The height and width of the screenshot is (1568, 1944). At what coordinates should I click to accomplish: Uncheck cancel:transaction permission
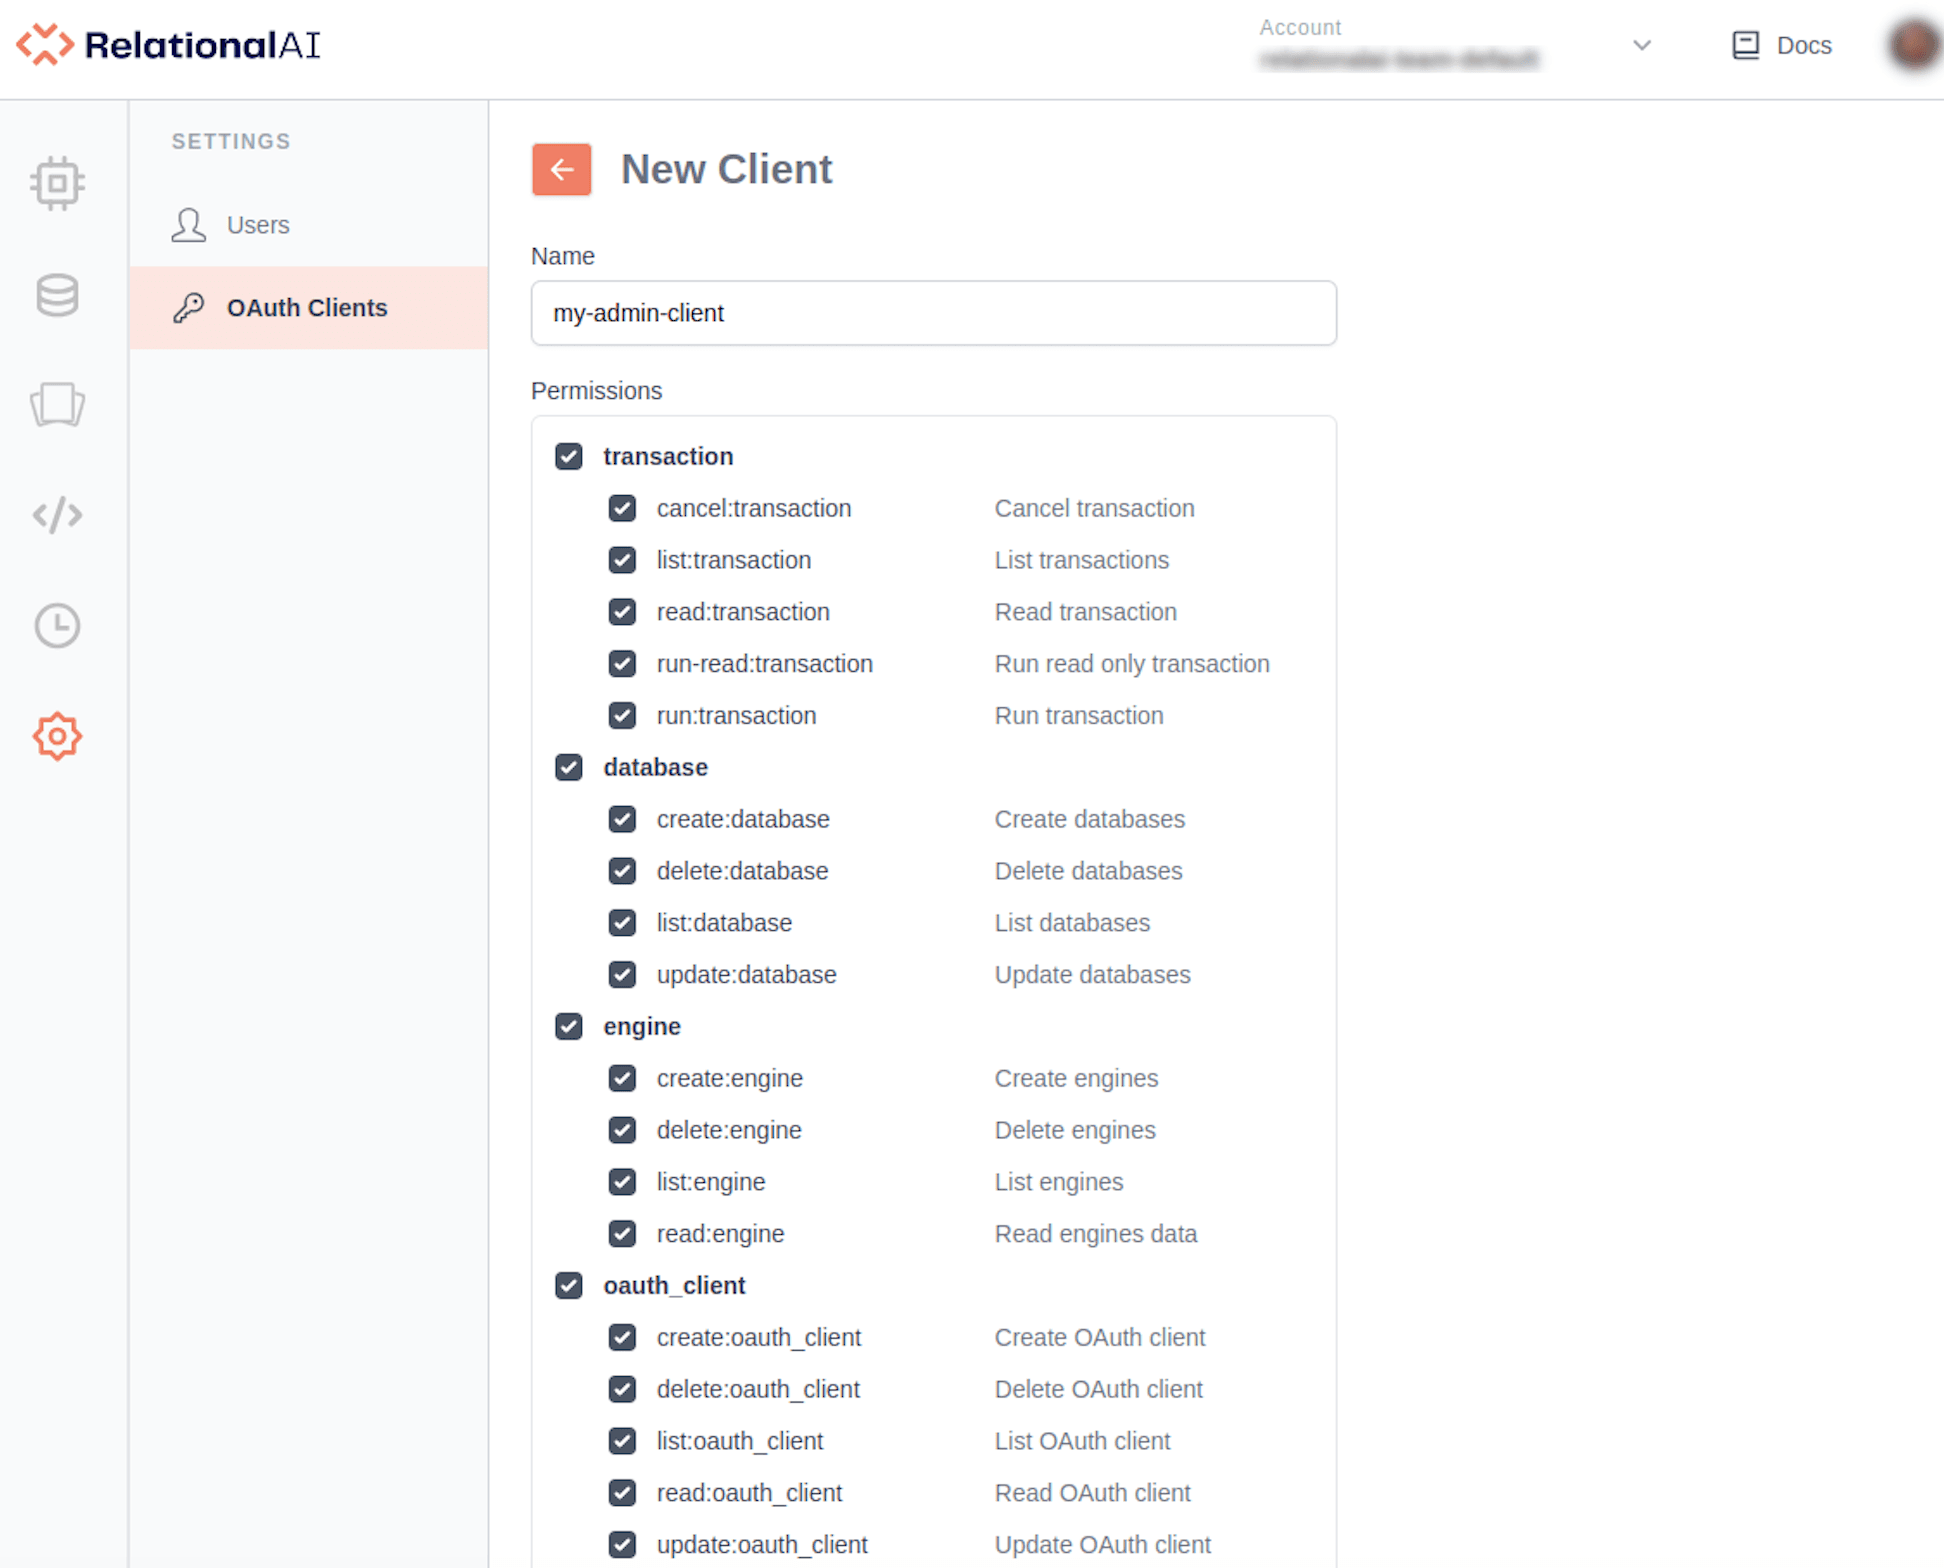click(x=622, y=508)
